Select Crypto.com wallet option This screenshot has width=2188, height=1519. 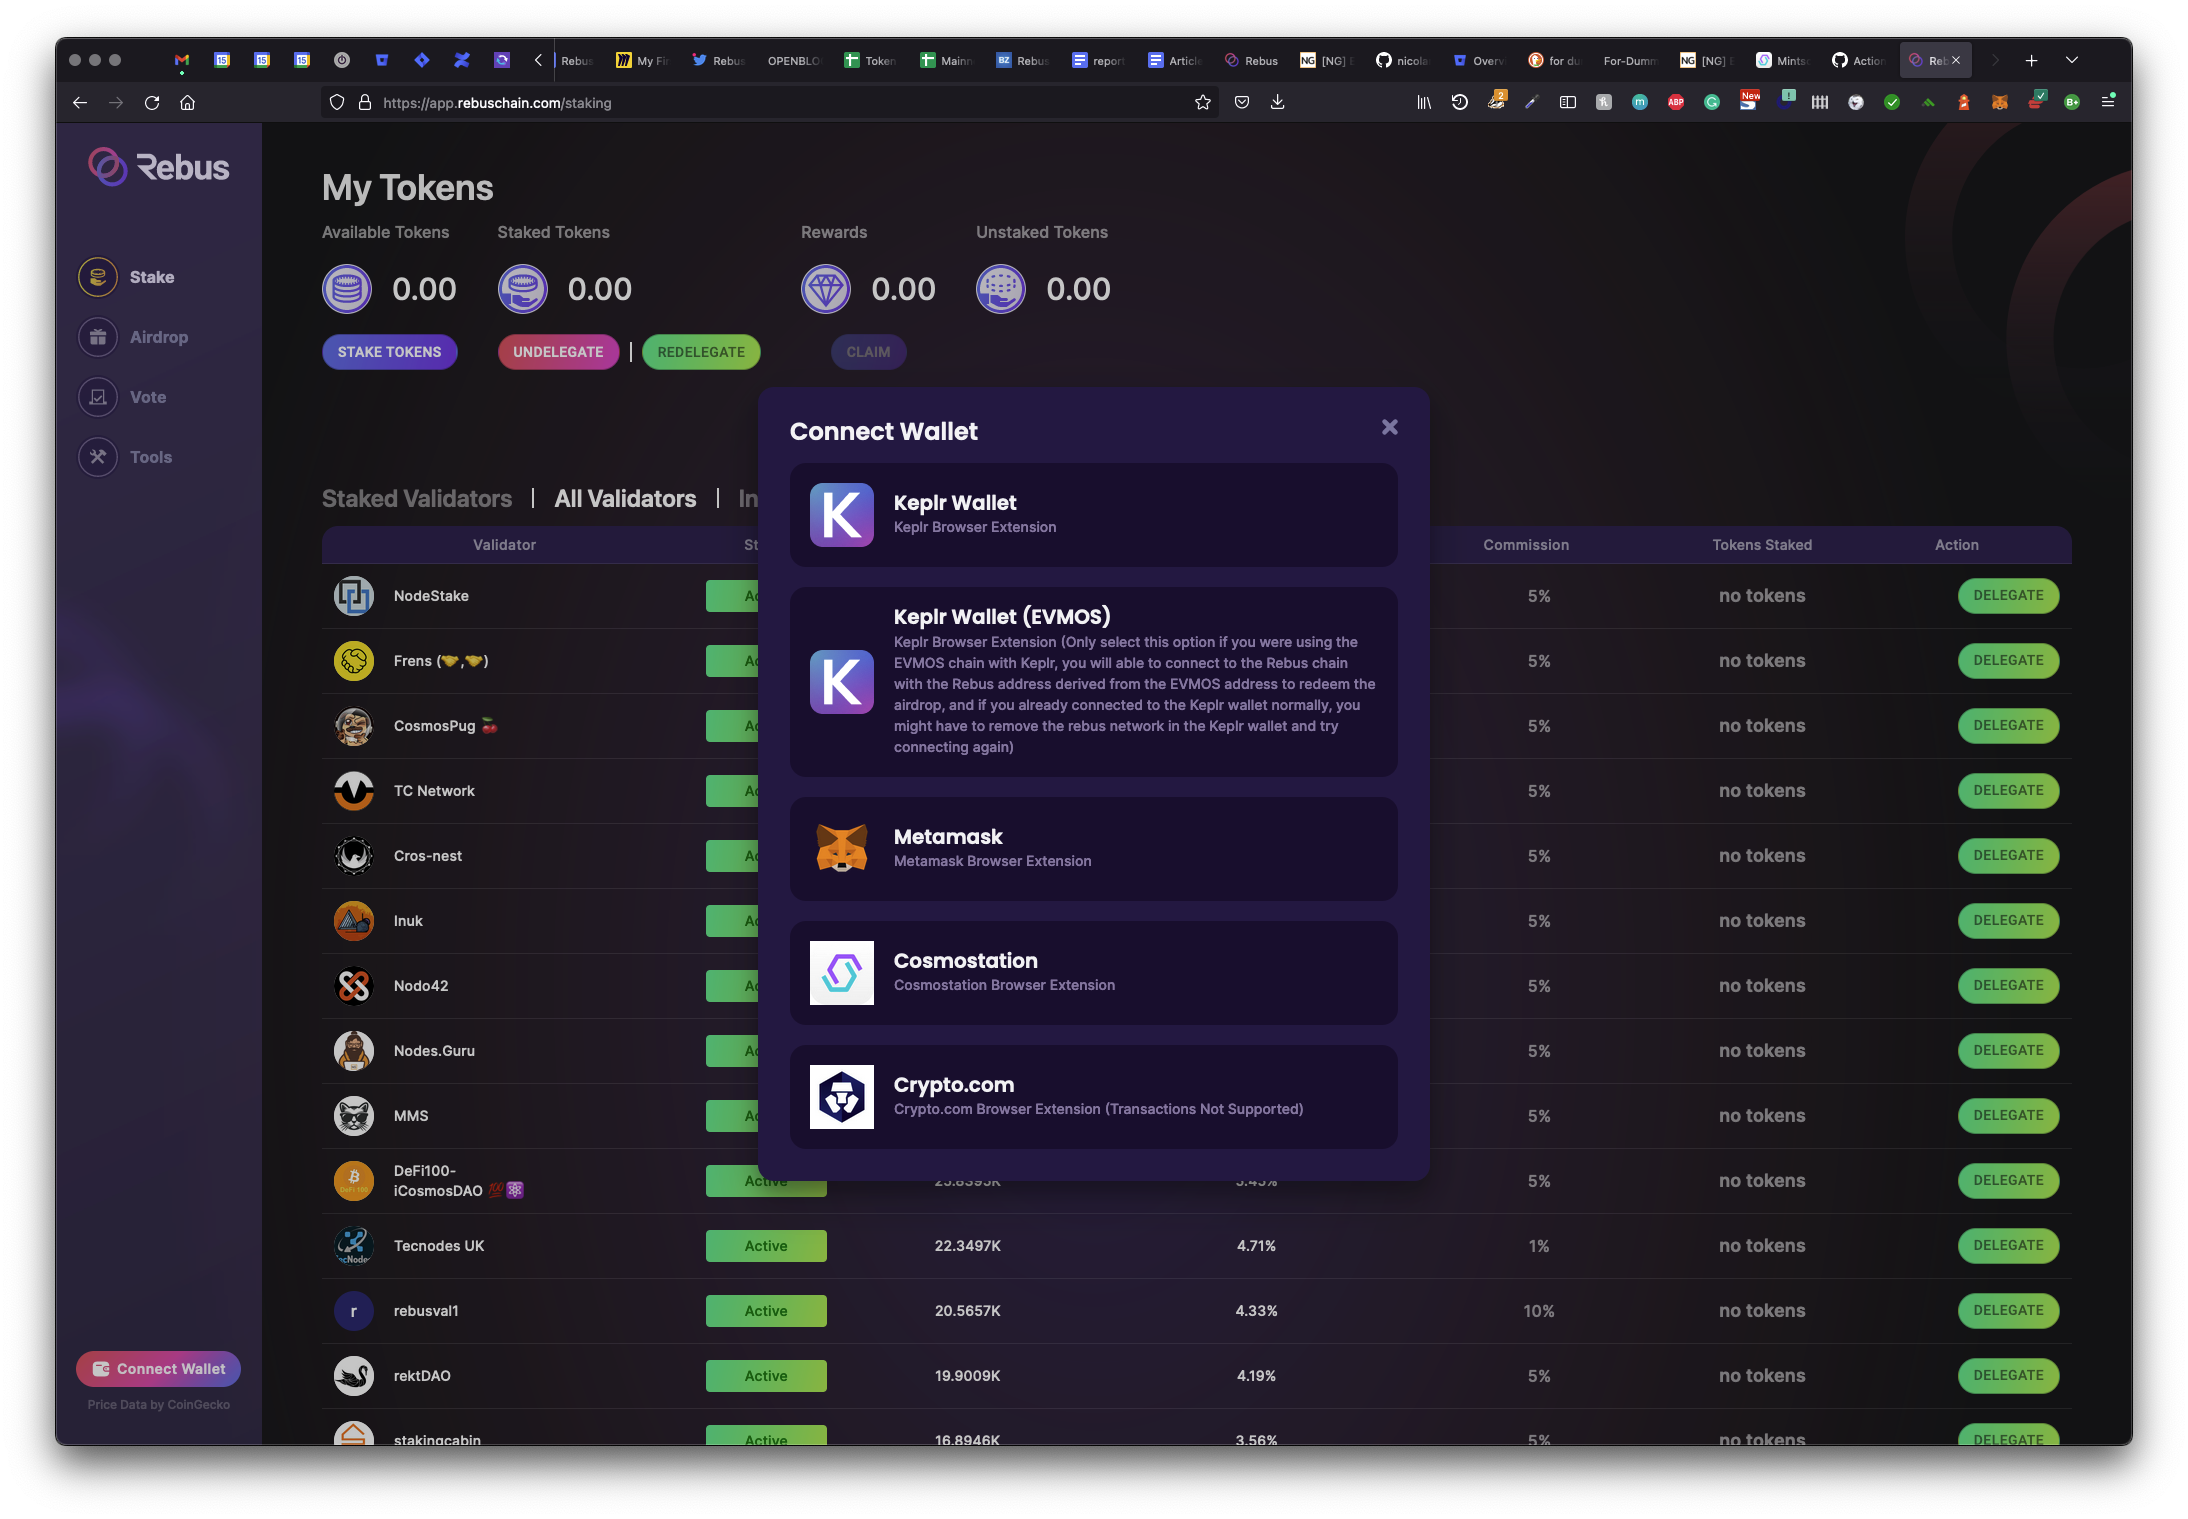(x=1093, y=1097)
